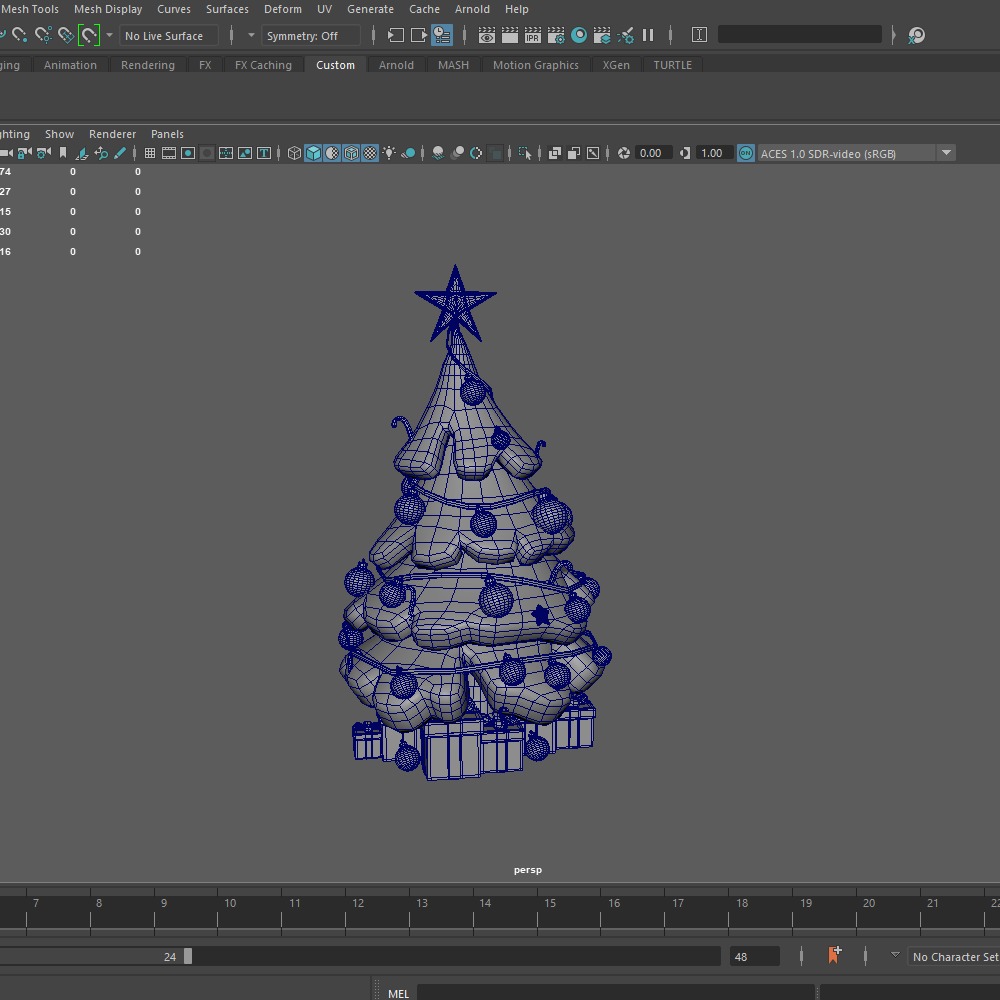Screen dimensions: 1000x1000
Task: Open the Deform menu
Action: 283,9
